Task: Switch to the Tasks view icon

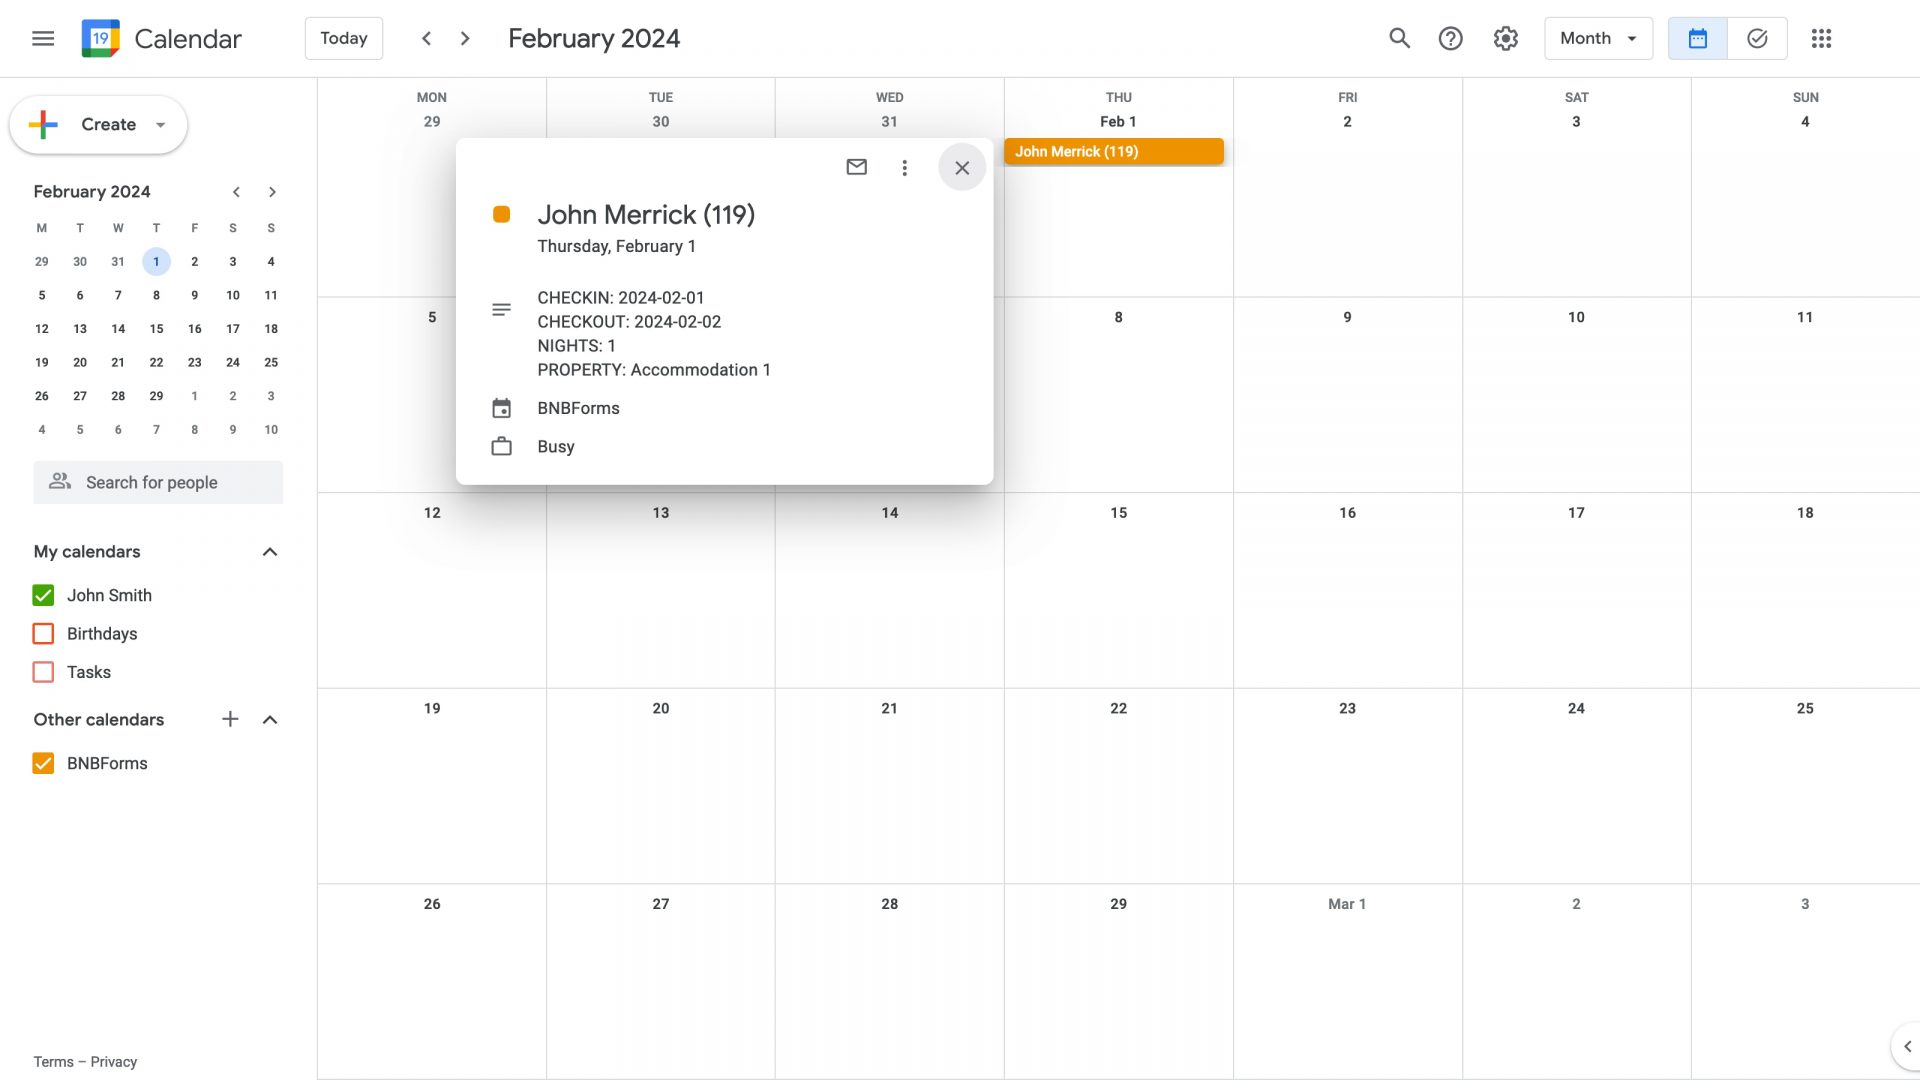Action: click(x=1758, y=38)
